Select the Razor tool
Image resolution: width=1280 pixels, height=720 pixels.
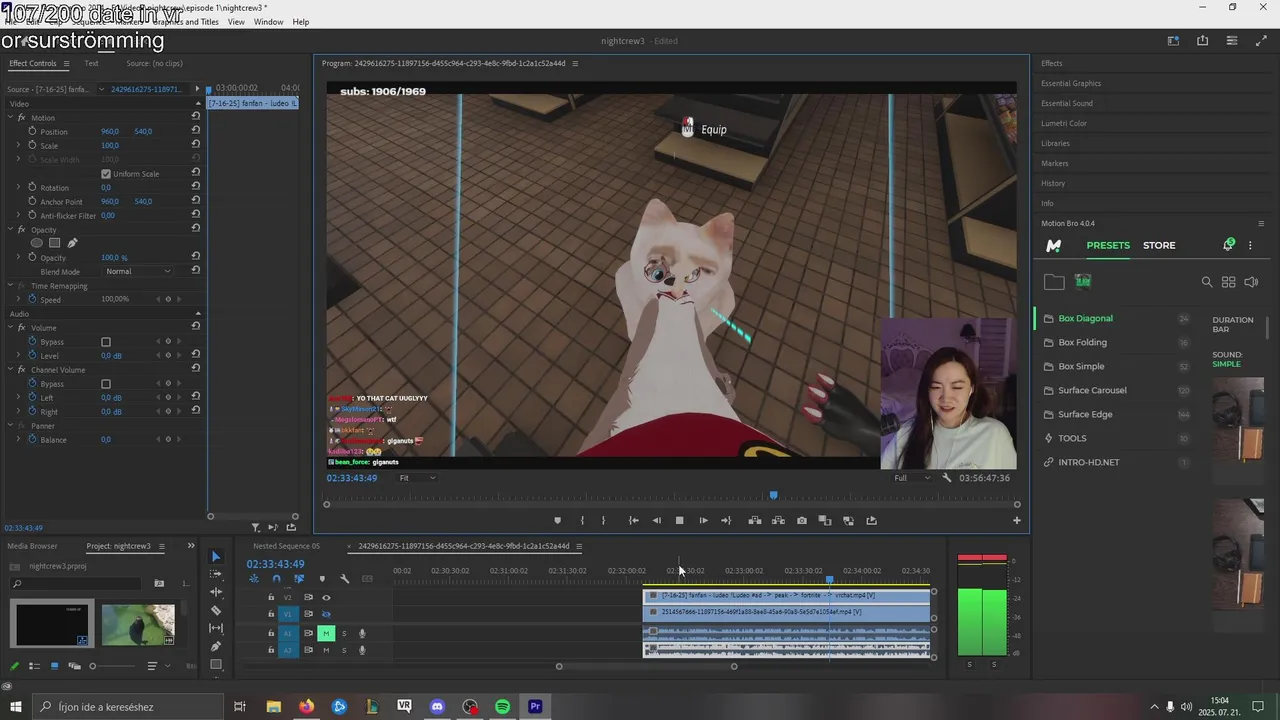pos(216,610)
